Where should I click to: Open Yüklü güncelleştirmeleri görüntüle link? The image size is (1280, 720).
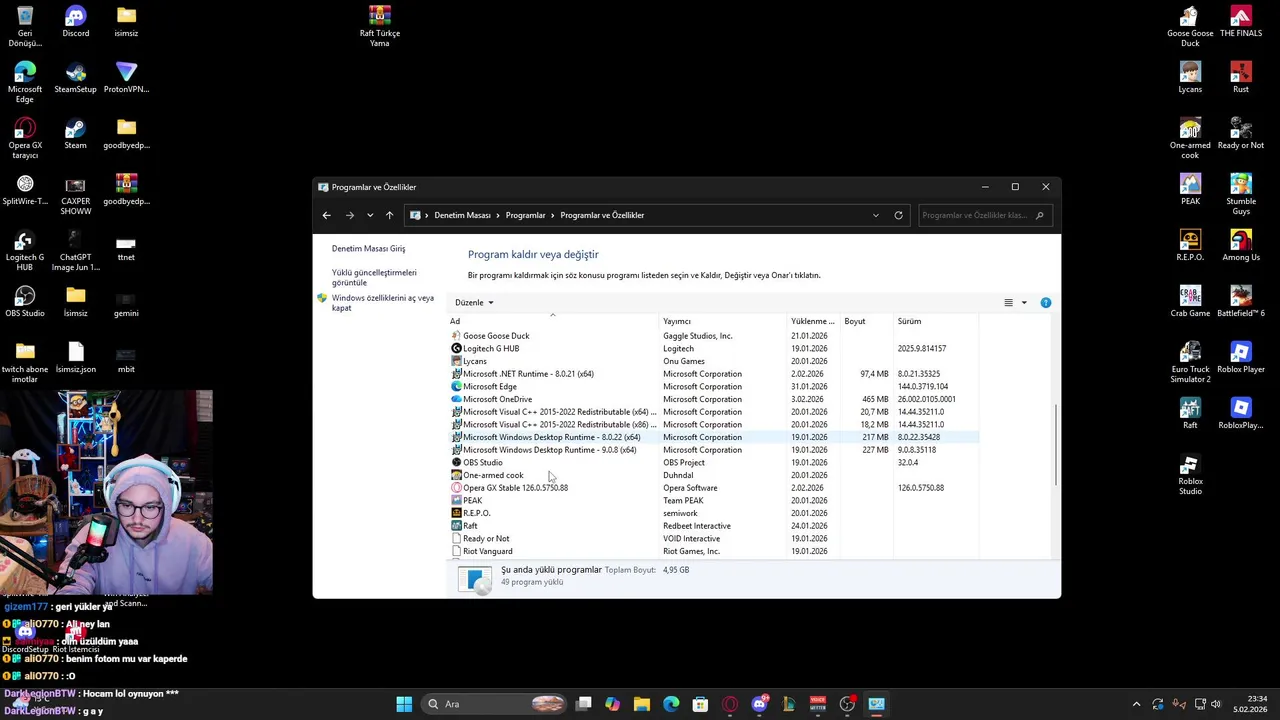pos(374,277)
